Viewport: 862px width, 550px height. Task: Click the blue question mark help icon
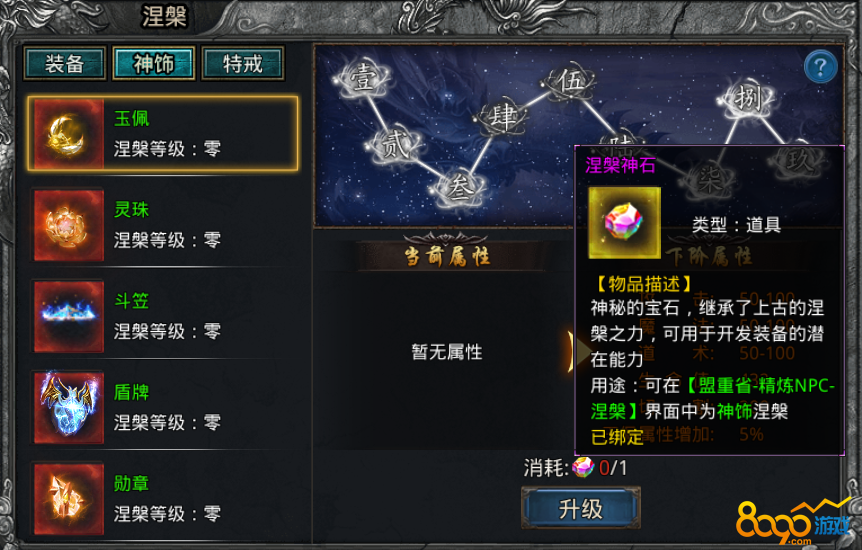coord(820,67)
